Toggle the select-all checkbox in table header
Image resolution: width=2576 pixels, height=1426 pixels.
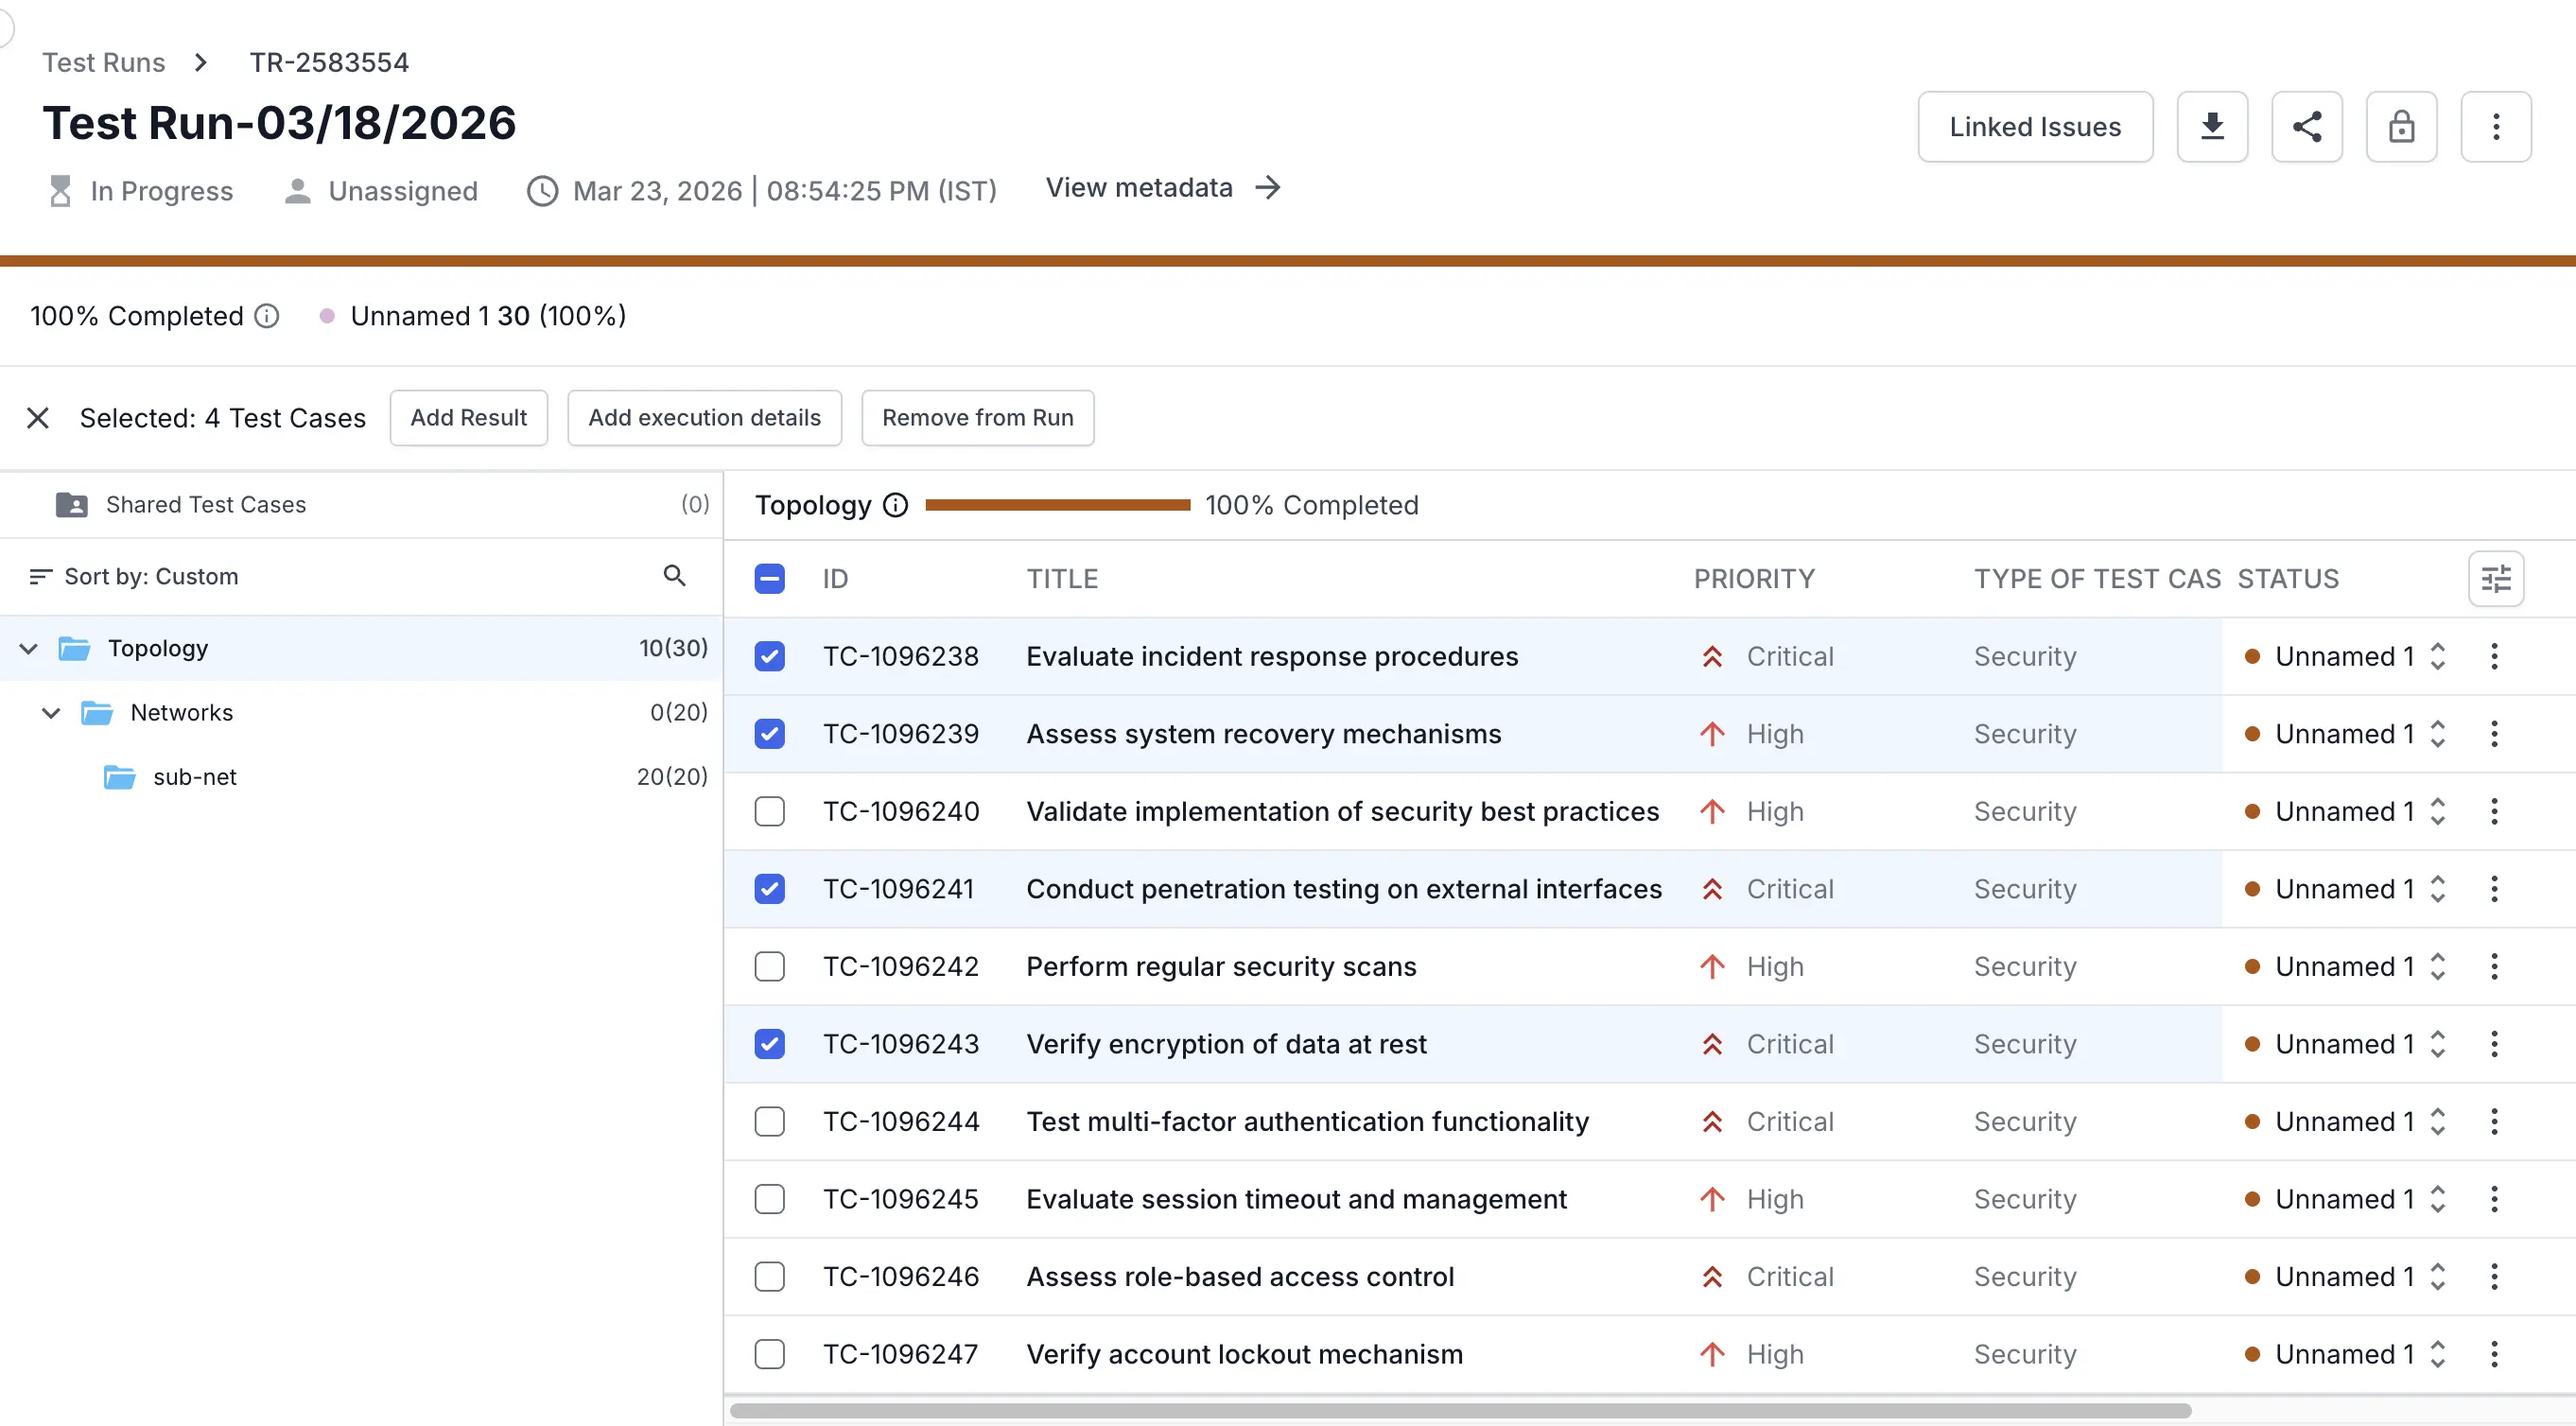tap(769, 579)
